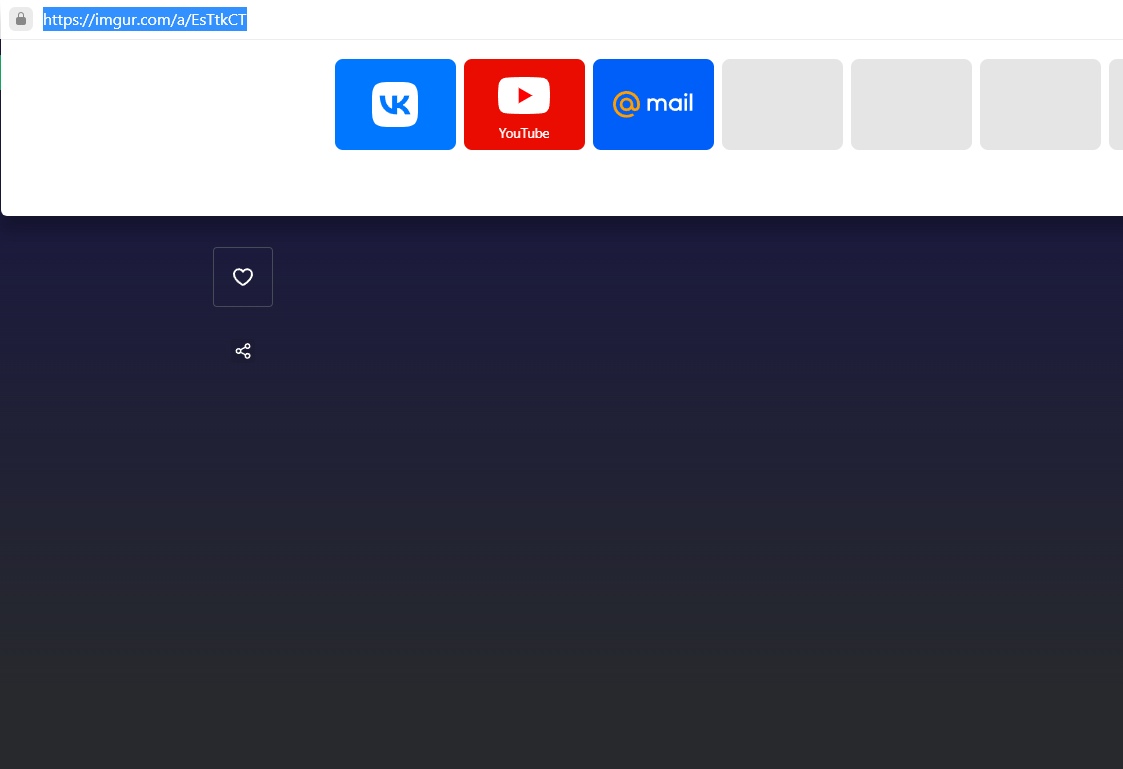Click the share icon below the heart
This screenshot has width=1123, height=769.
(x=243, y=351)
